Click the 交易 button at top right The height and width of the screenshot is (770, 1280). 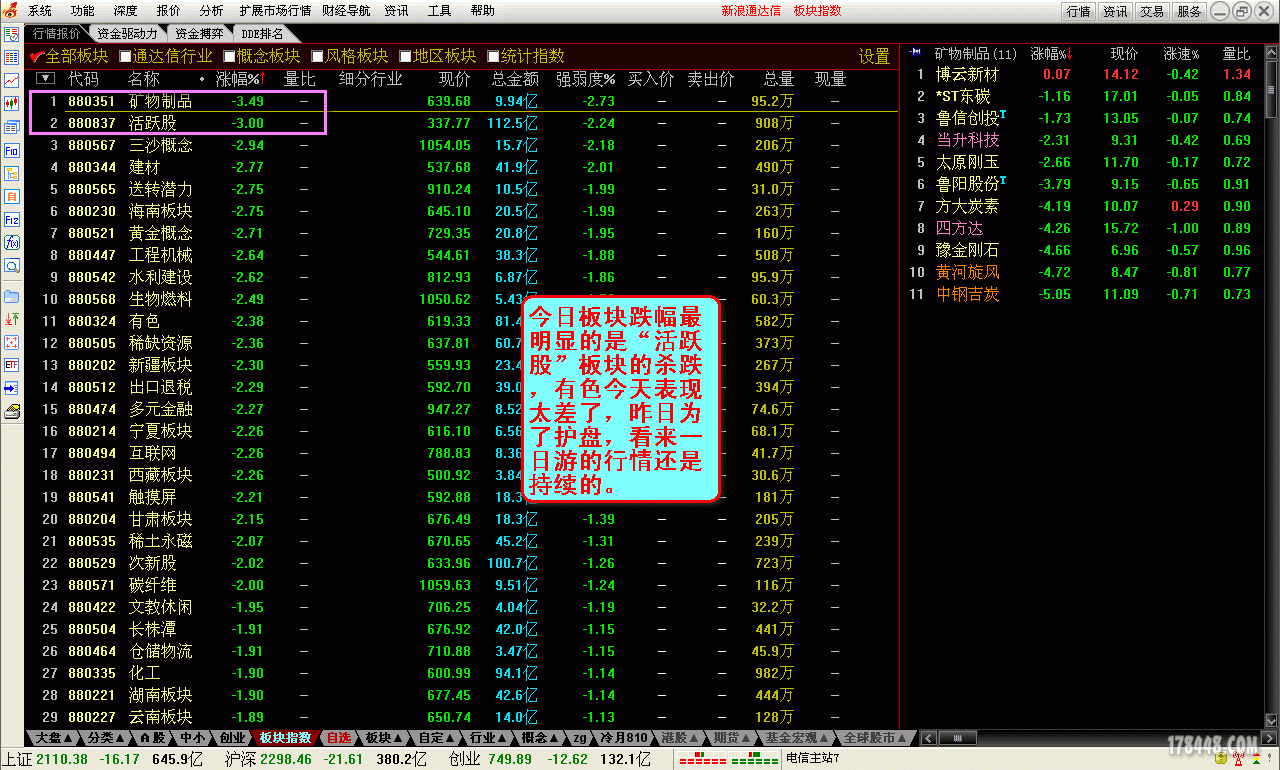[x=1152, y=11]
